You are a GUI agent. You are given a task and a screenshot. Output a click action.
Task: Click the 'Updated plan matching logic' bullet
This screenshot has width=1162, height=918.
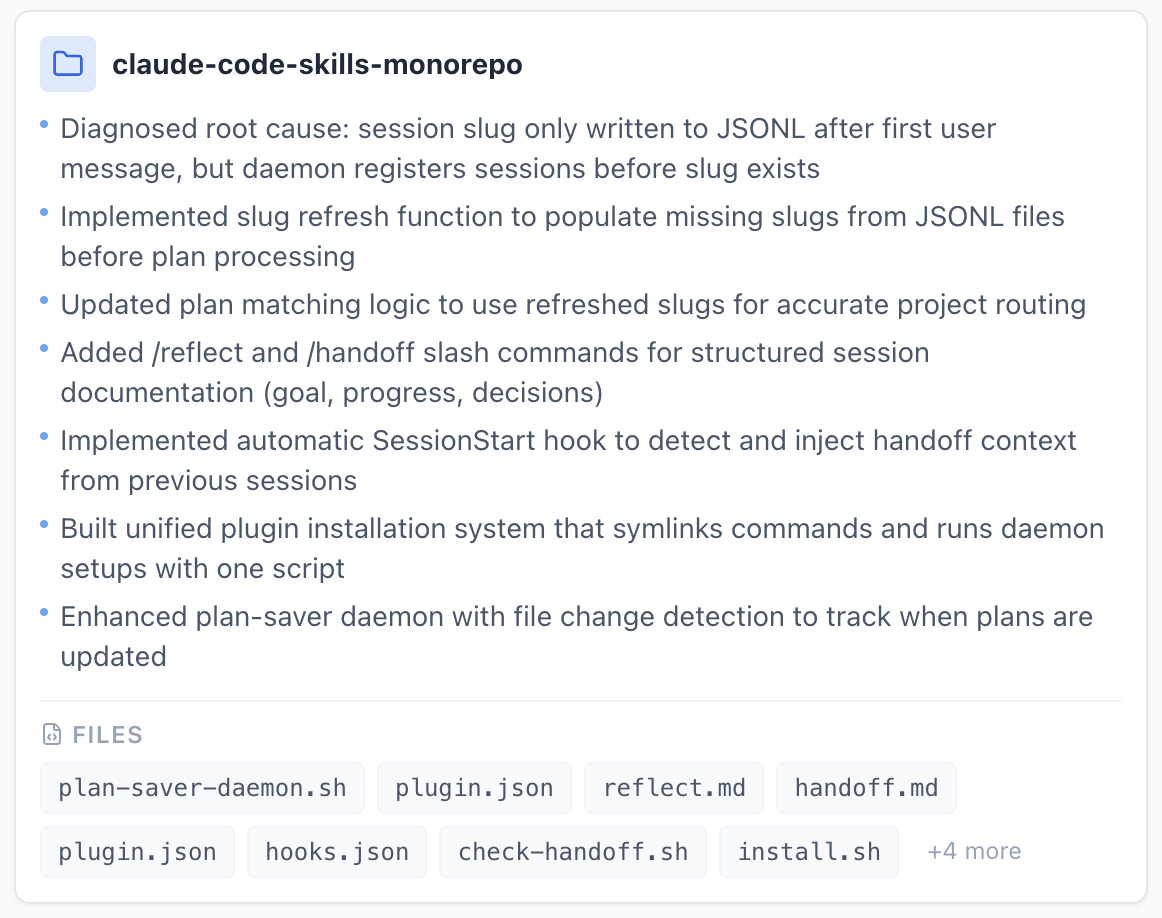[573, 304]
